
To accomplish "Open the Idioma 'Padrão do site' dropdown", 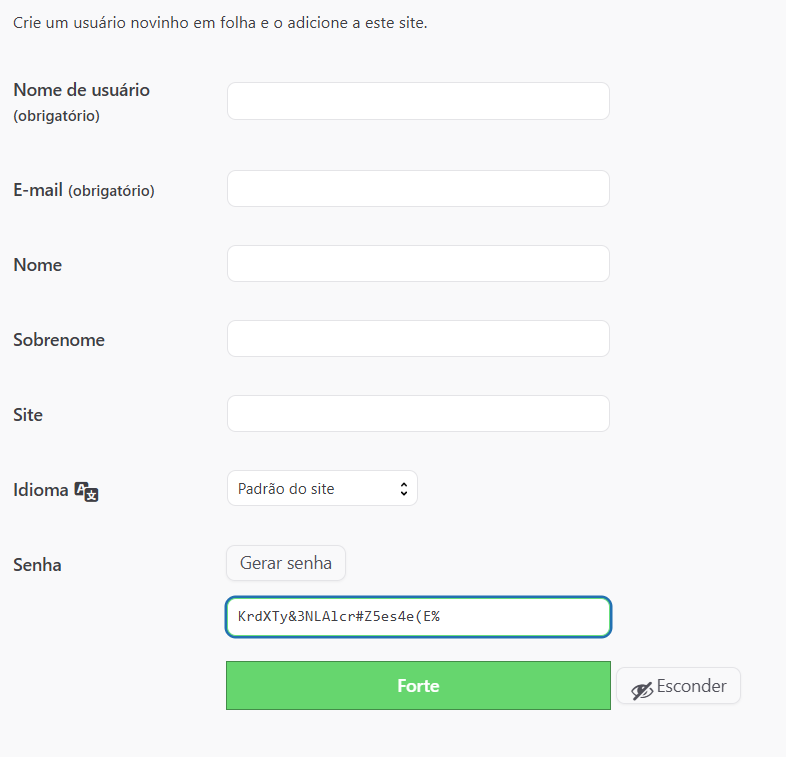I will click(x=321, y=489).
